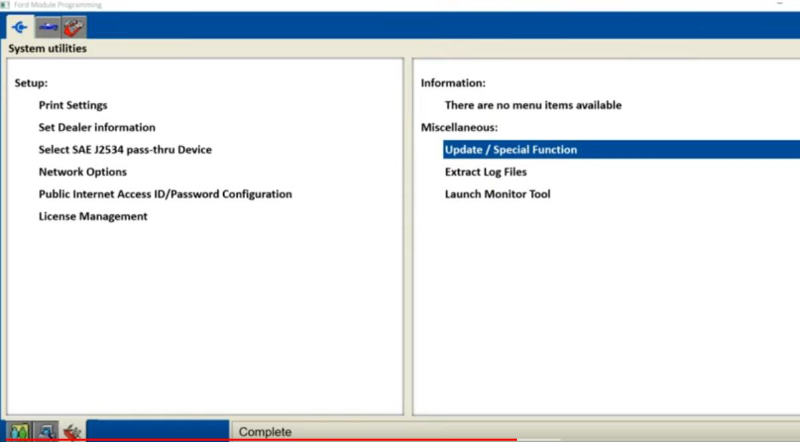This screenshot has height=442, width=800.
Task: Click the blue status bar progress block
Action: coord(158,430)
